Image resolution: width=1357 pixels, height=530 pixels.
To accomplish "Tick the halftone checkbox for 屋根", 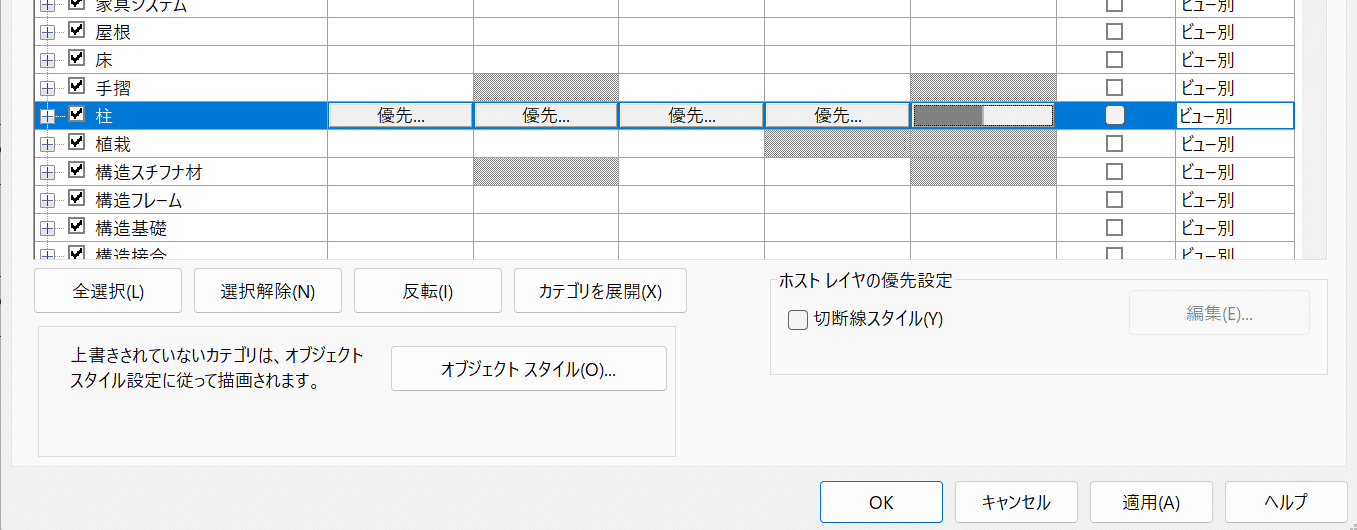I will (1114, 31).
